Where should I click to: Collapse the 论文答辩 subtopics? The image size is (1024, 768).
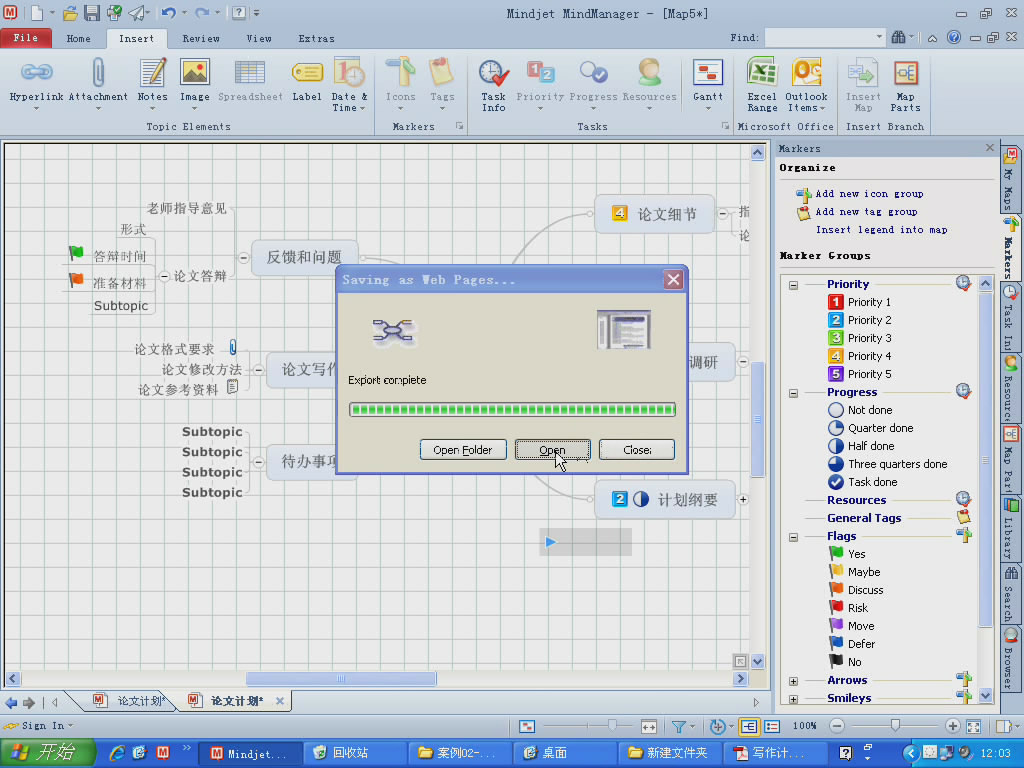(x=165, y=276)
